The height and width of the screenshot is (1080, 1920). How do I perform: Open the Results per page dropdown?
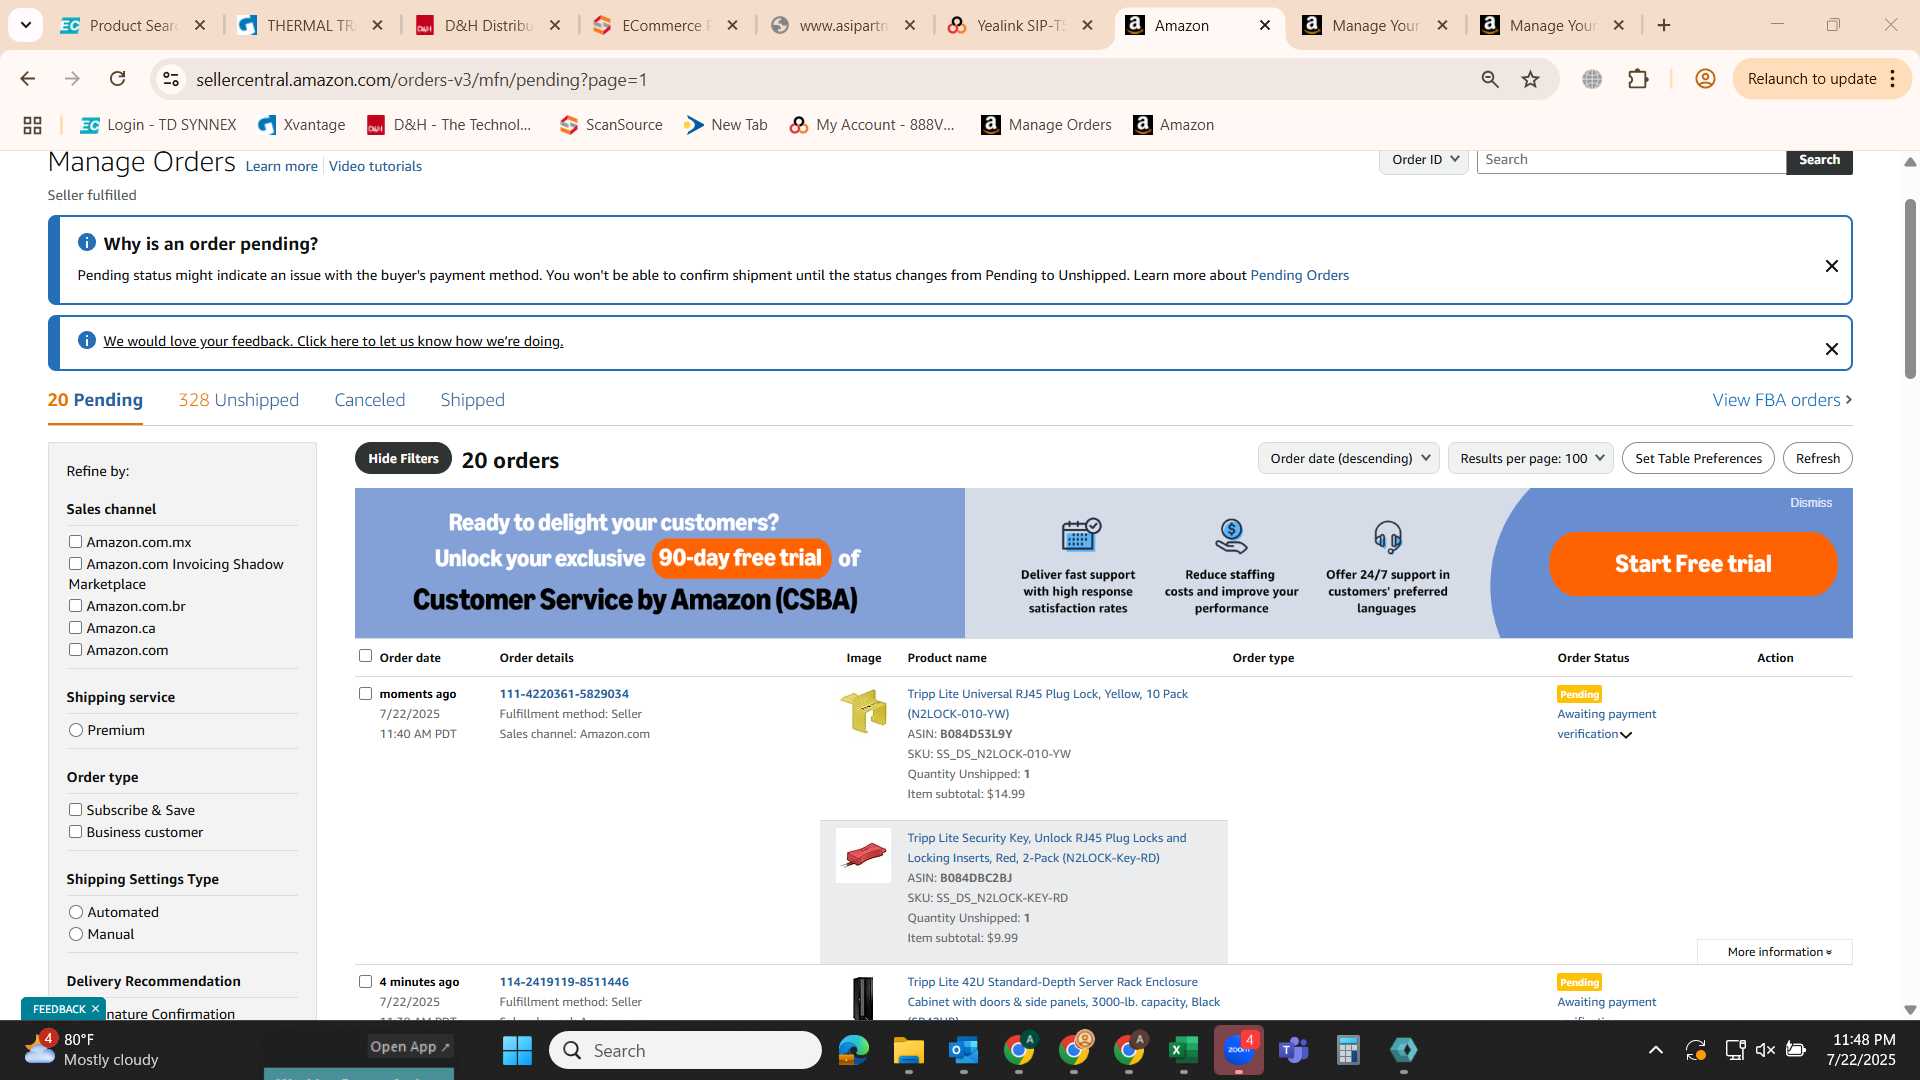(1530, 458)
